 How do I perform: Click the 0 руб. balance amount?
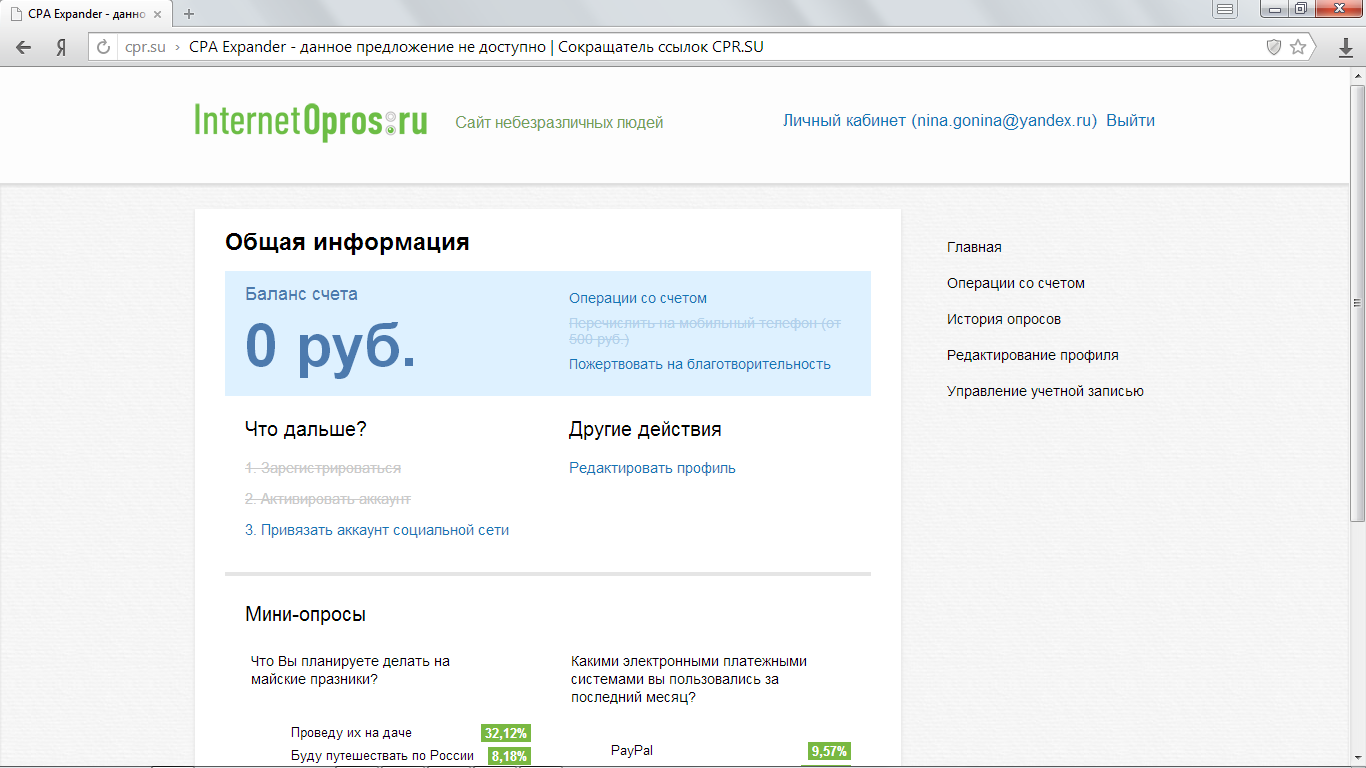[x=330, y=346]
